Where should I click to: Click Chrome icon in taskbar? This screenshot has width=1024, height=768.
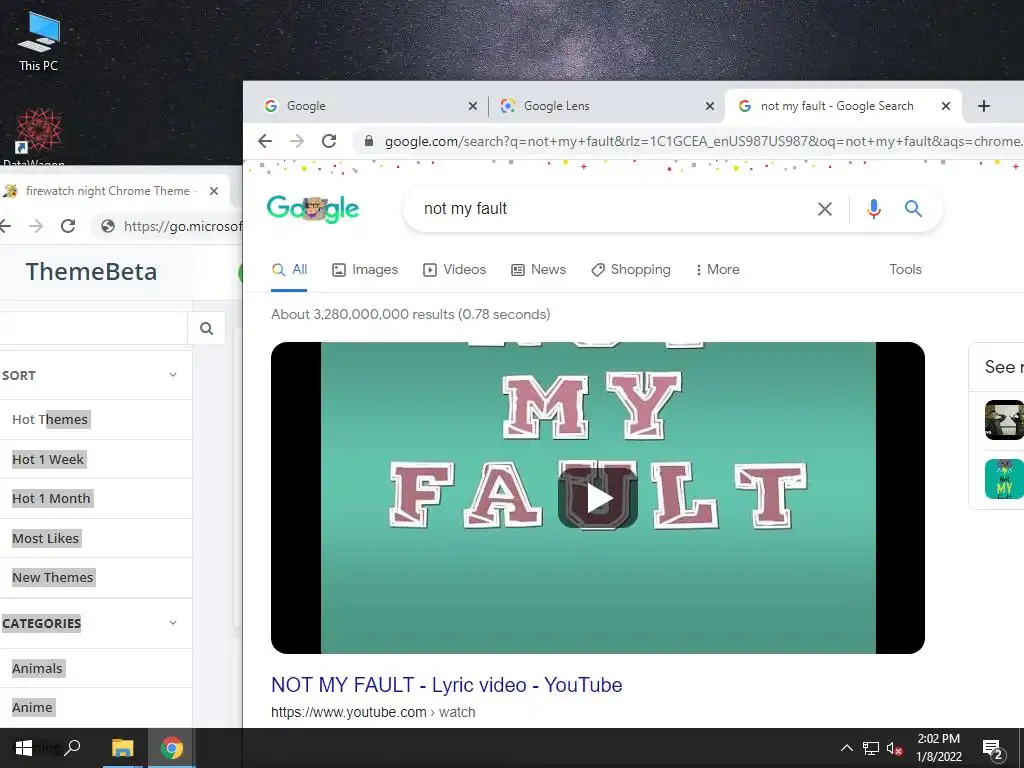172,748
